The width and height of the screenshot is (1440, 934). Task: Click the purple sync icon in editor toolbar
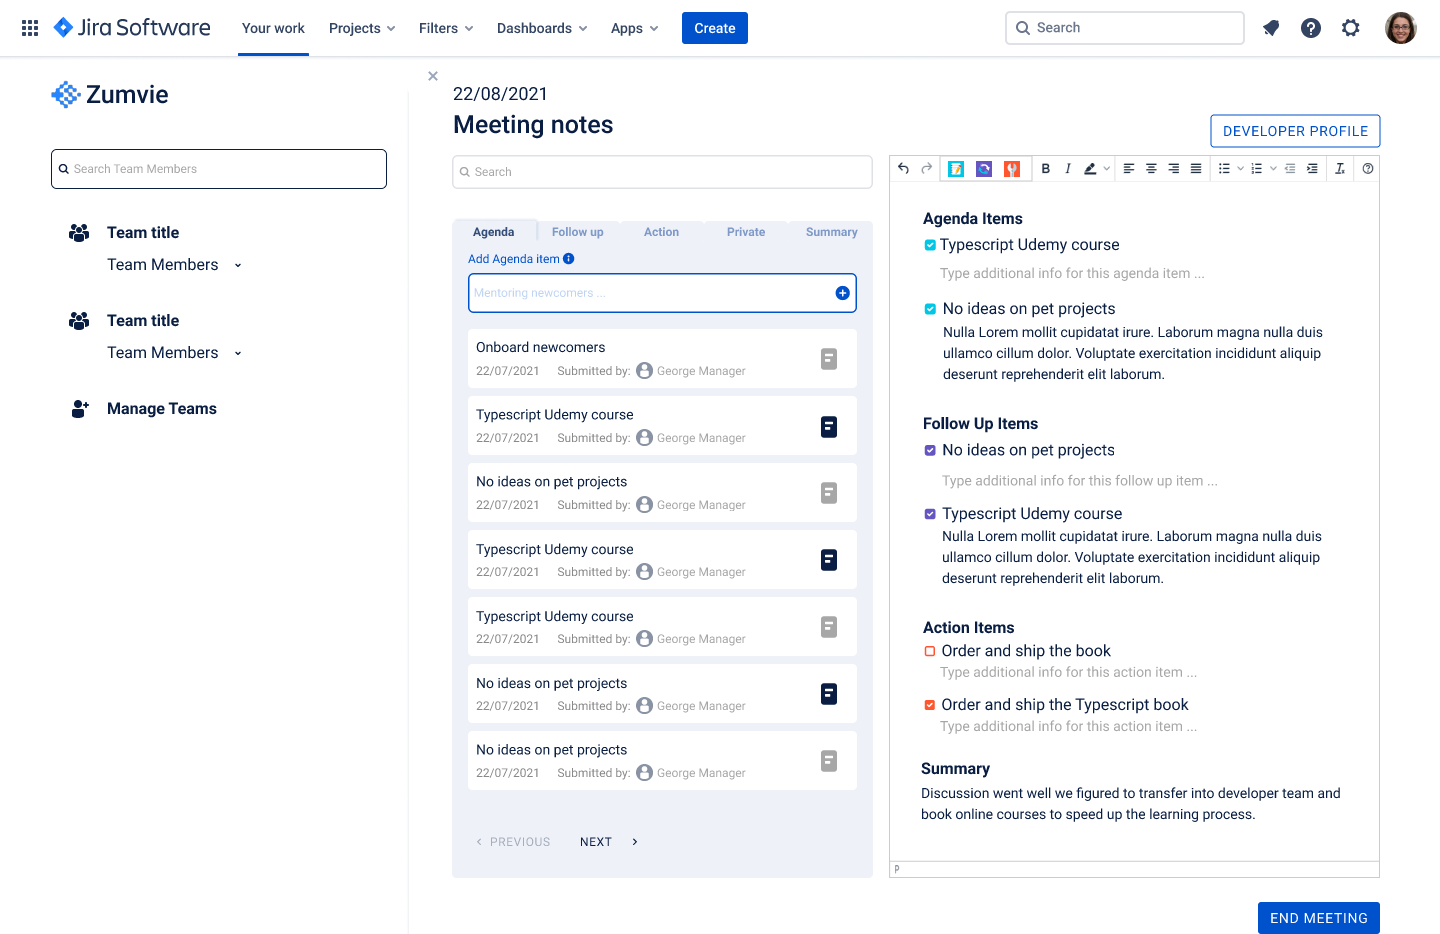tap(984, 169)
